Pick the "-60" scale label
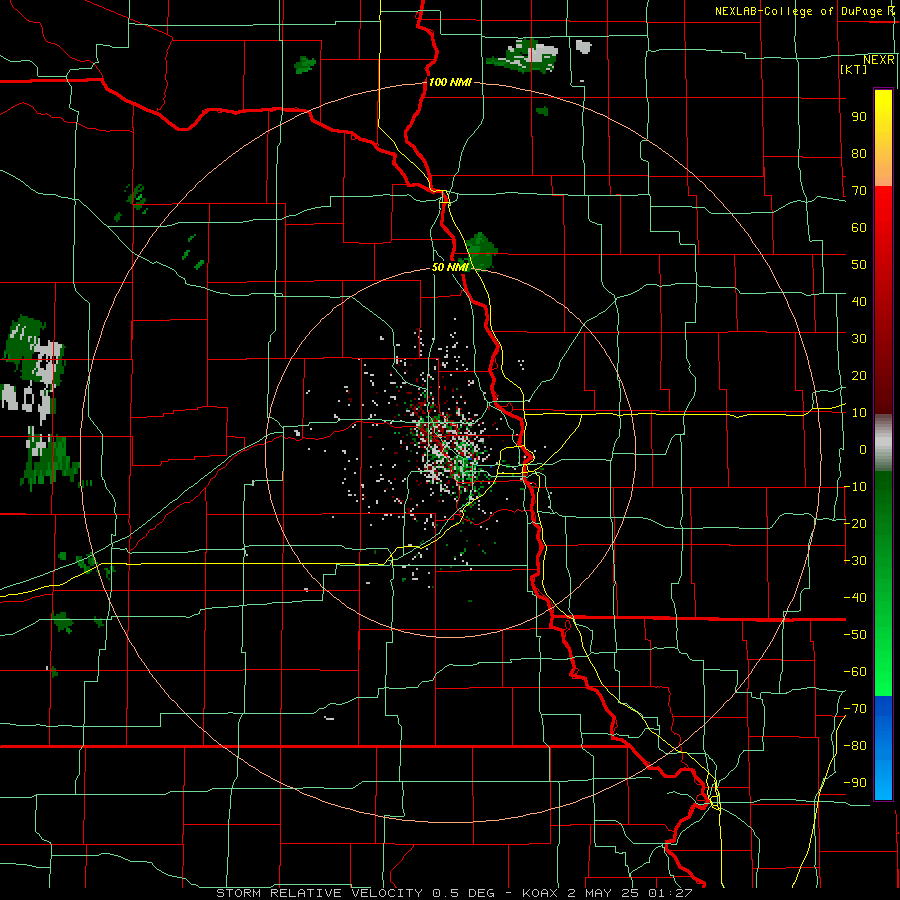This screenshot has height=900, width=900. point(855,672)
